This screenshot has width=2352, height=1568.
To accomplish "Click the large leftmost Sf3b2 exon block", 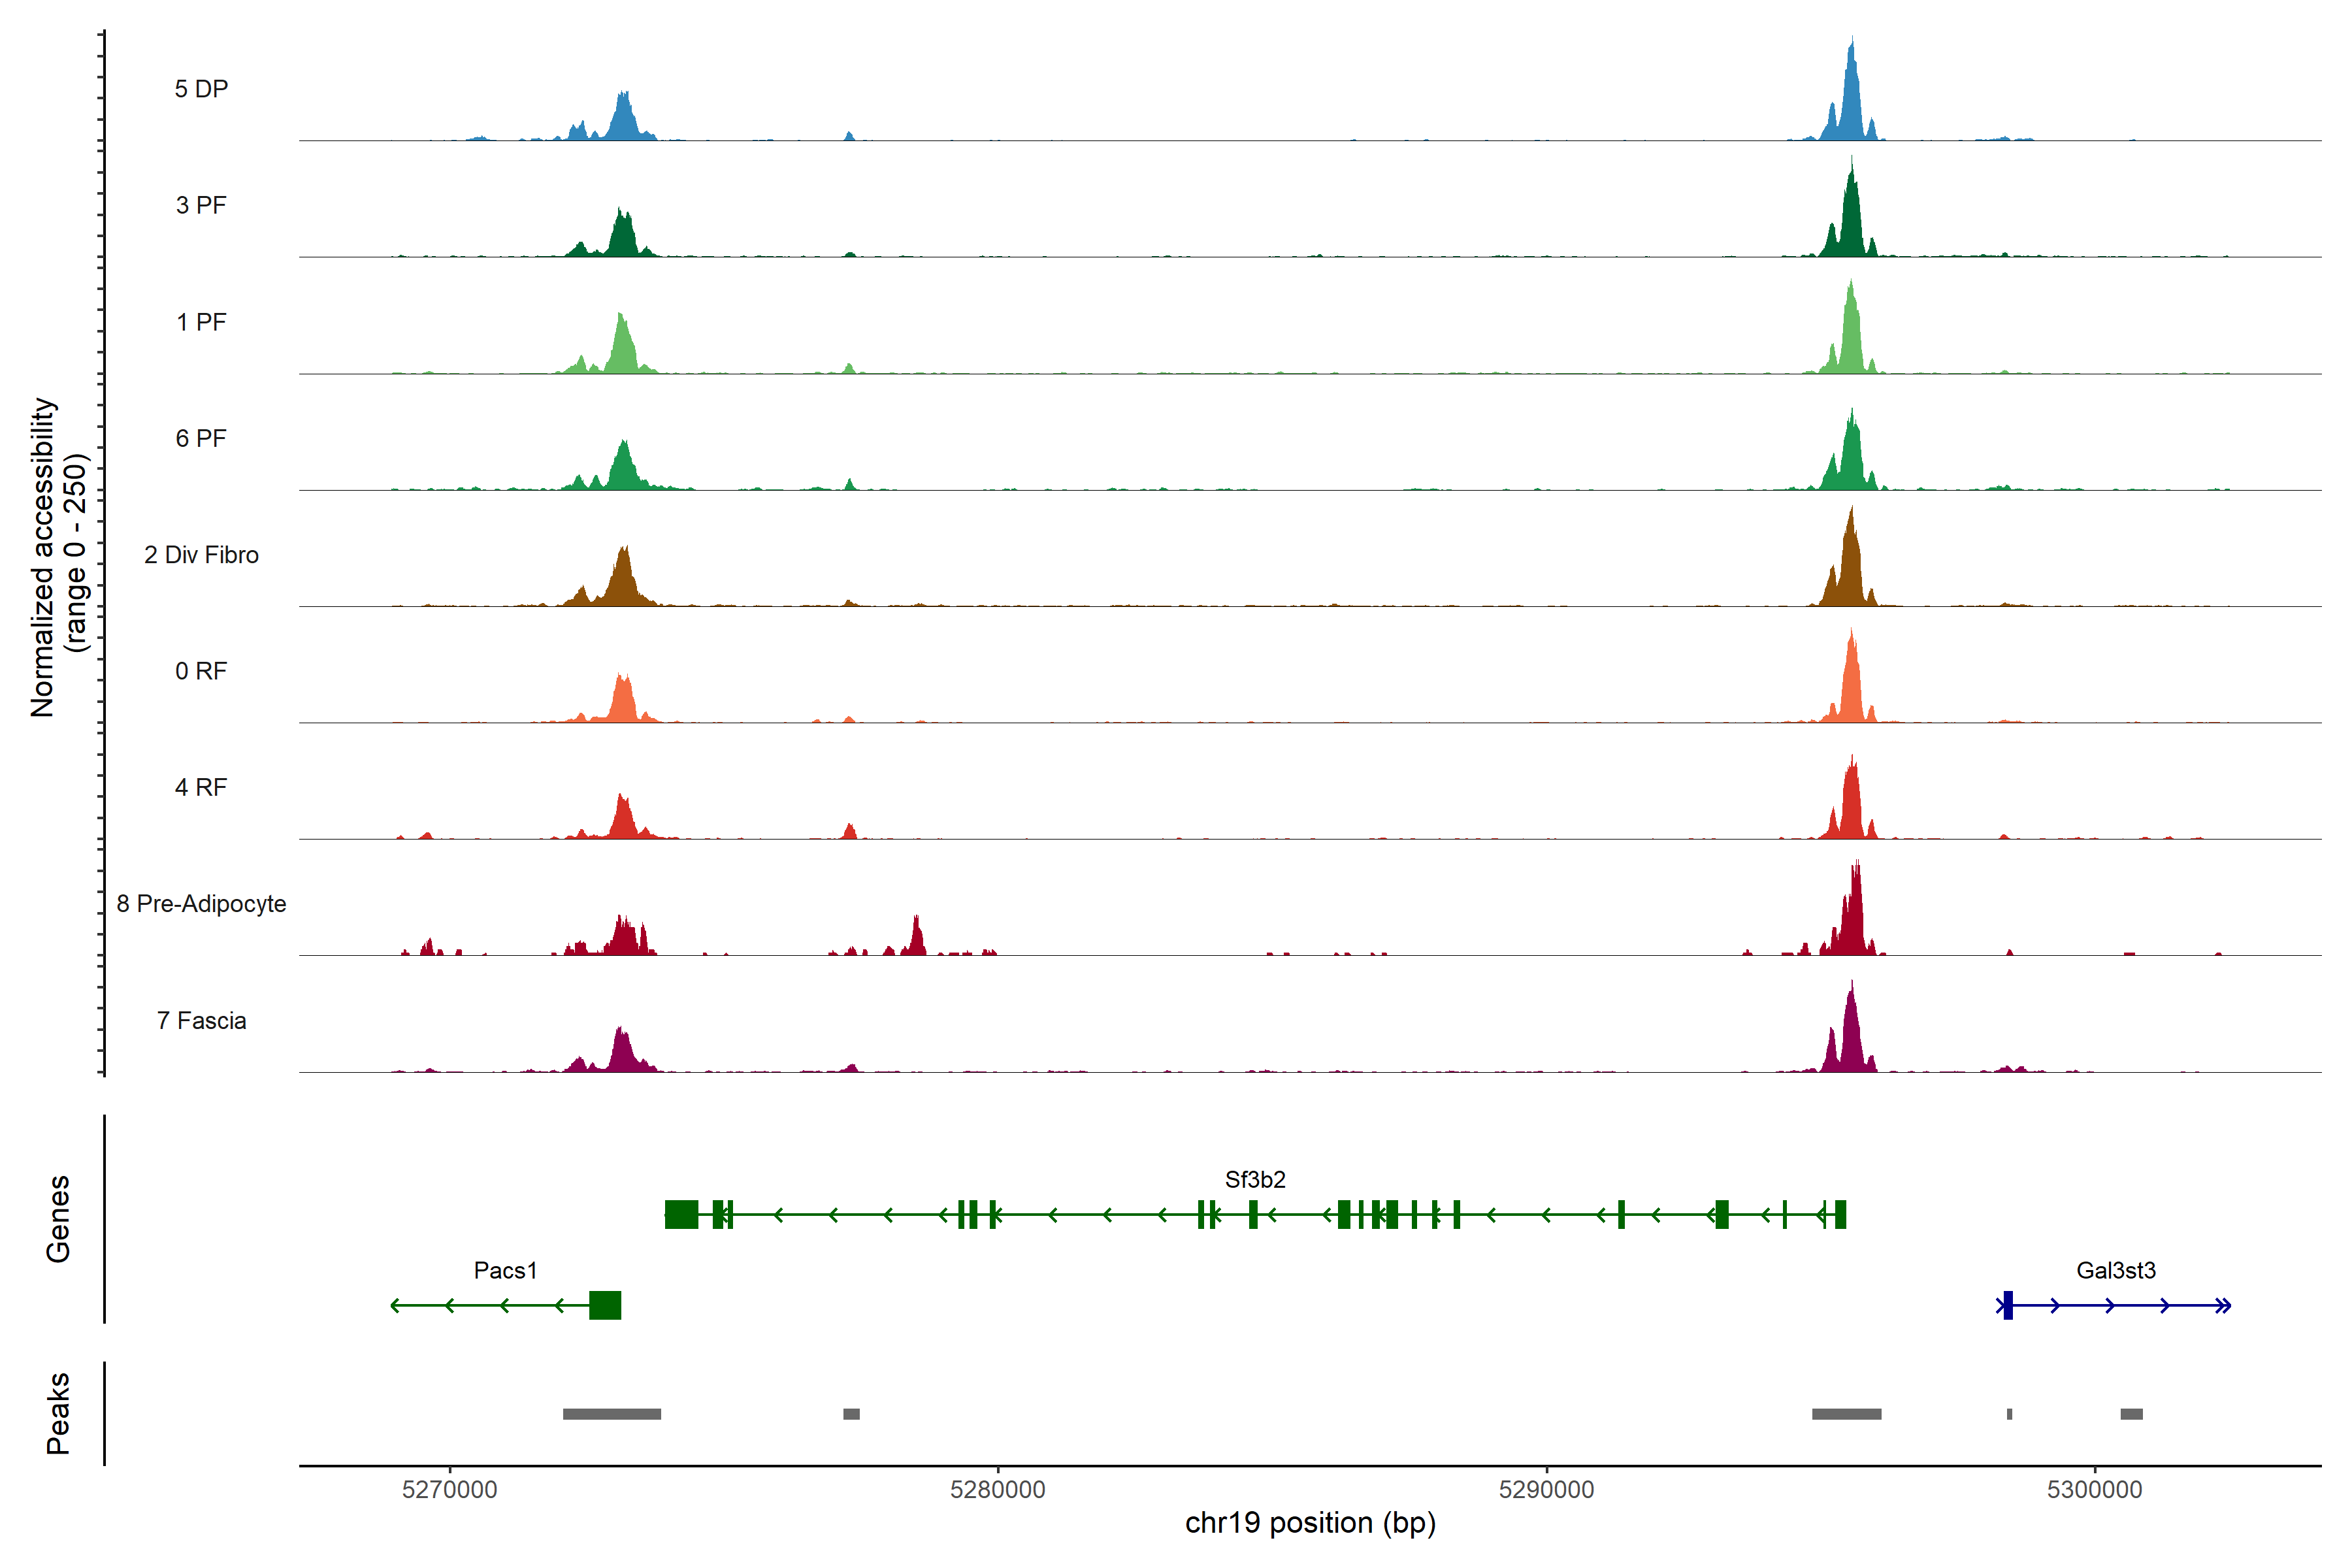I will (x=682, y=1214).
